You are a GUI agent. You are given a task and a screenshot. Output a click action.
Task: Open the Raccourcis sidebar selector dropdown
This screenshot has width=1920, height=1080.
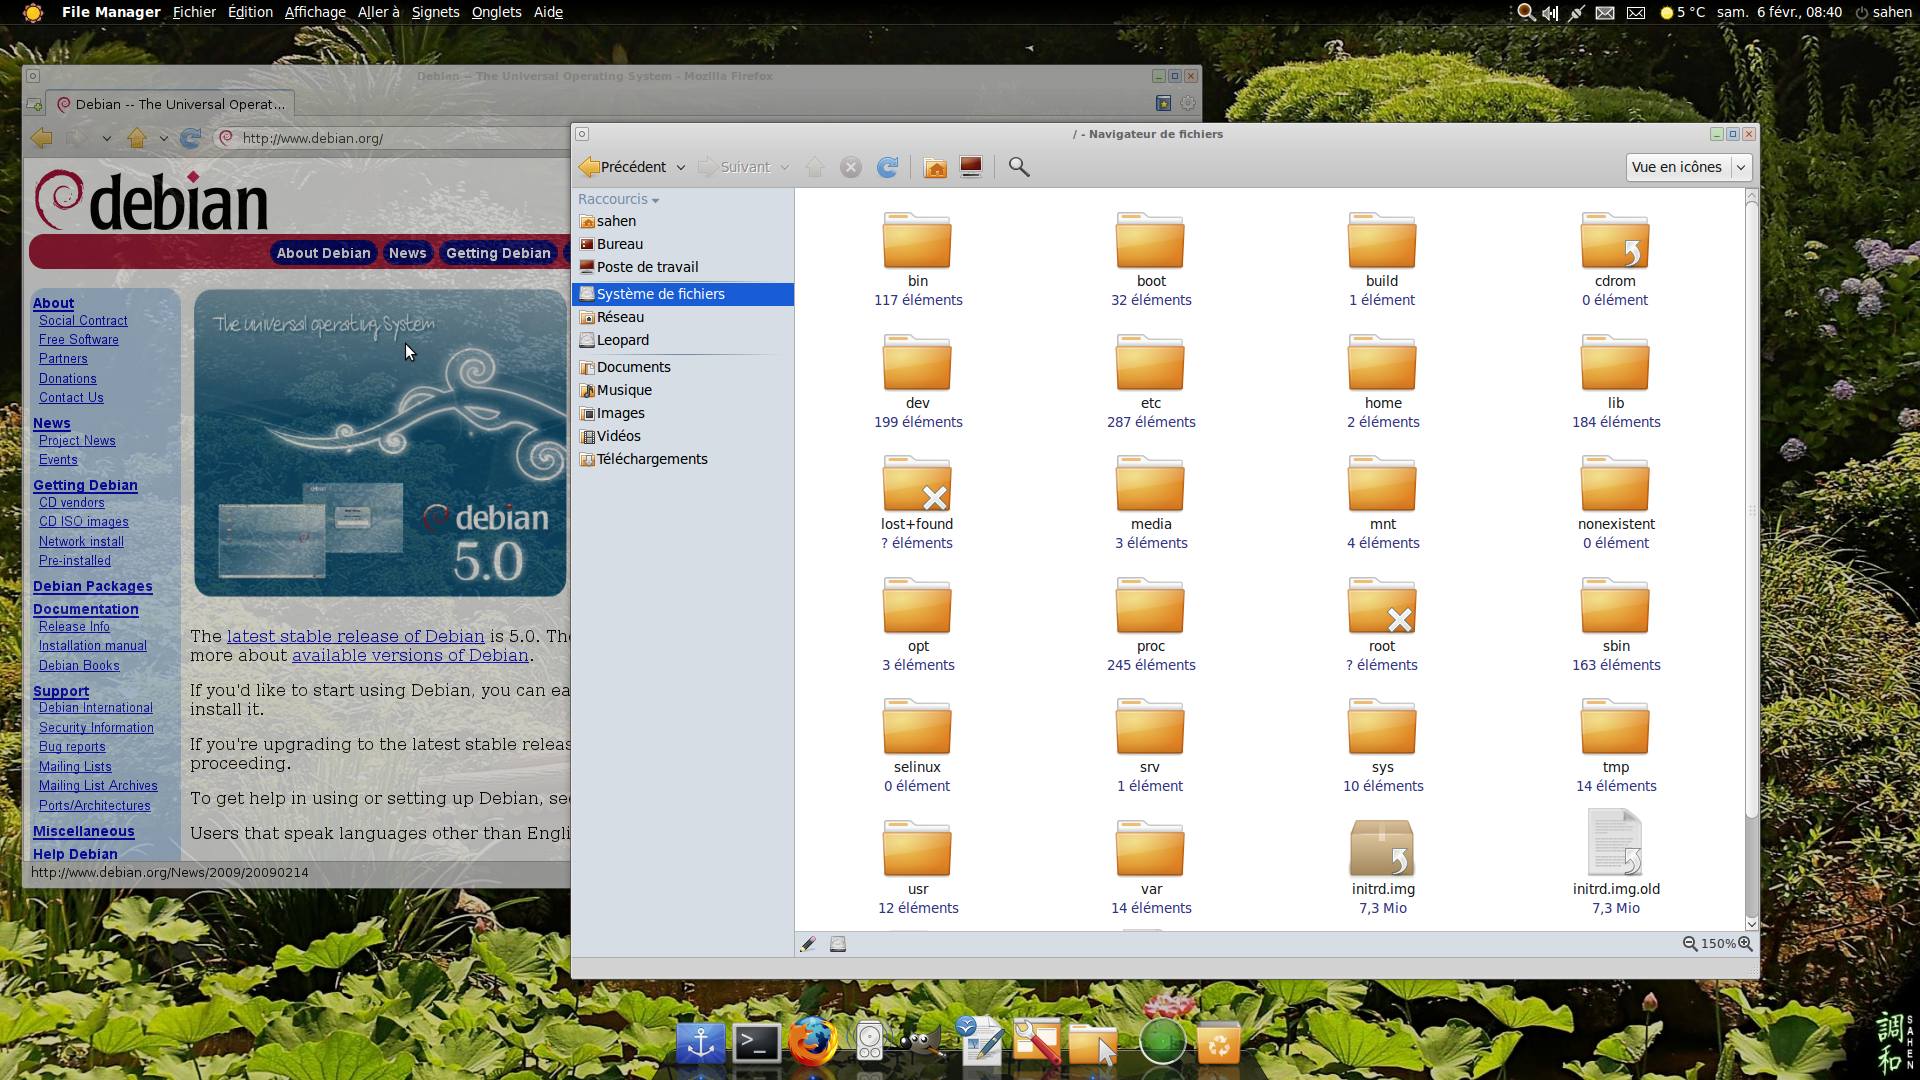(x=618, y=199)
